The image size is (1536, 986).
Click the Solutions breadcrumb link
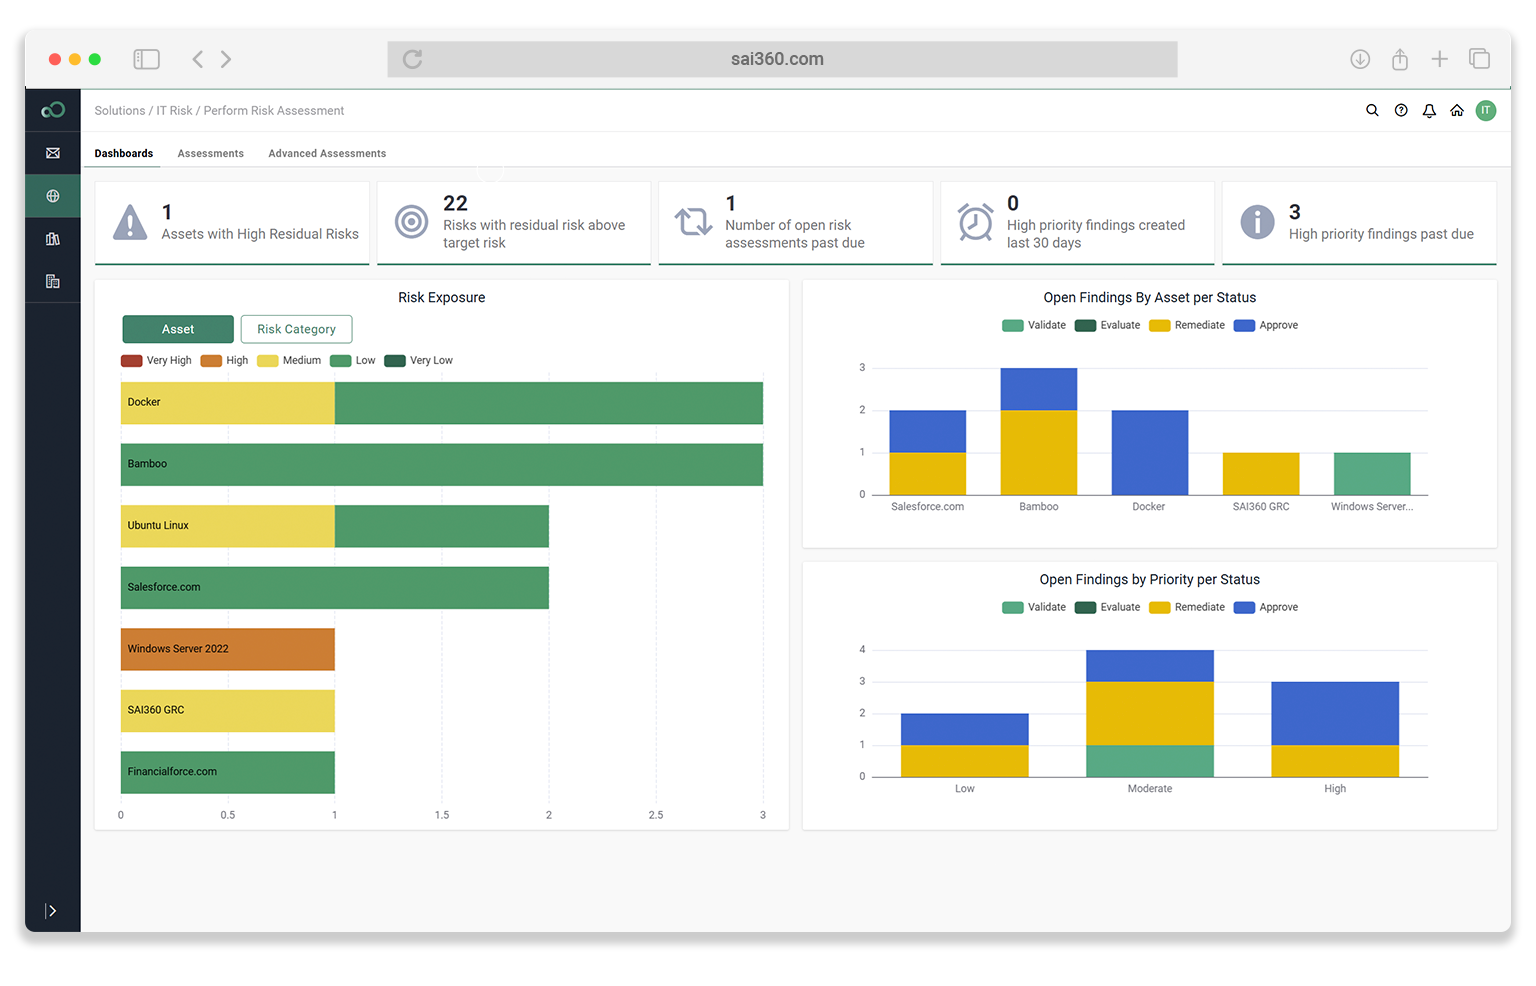(x=120, y=111)
